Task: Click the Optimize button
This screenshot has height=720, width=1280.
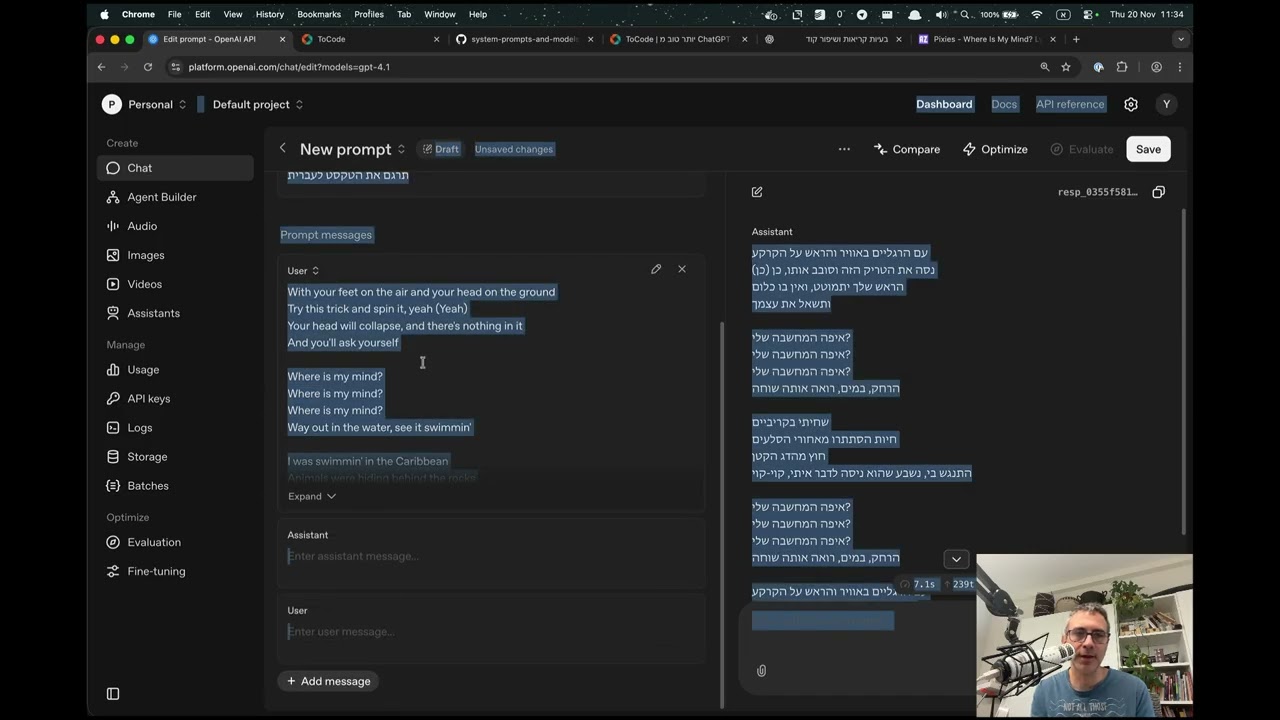Action: pyautogui.click(x=995, y=149)
